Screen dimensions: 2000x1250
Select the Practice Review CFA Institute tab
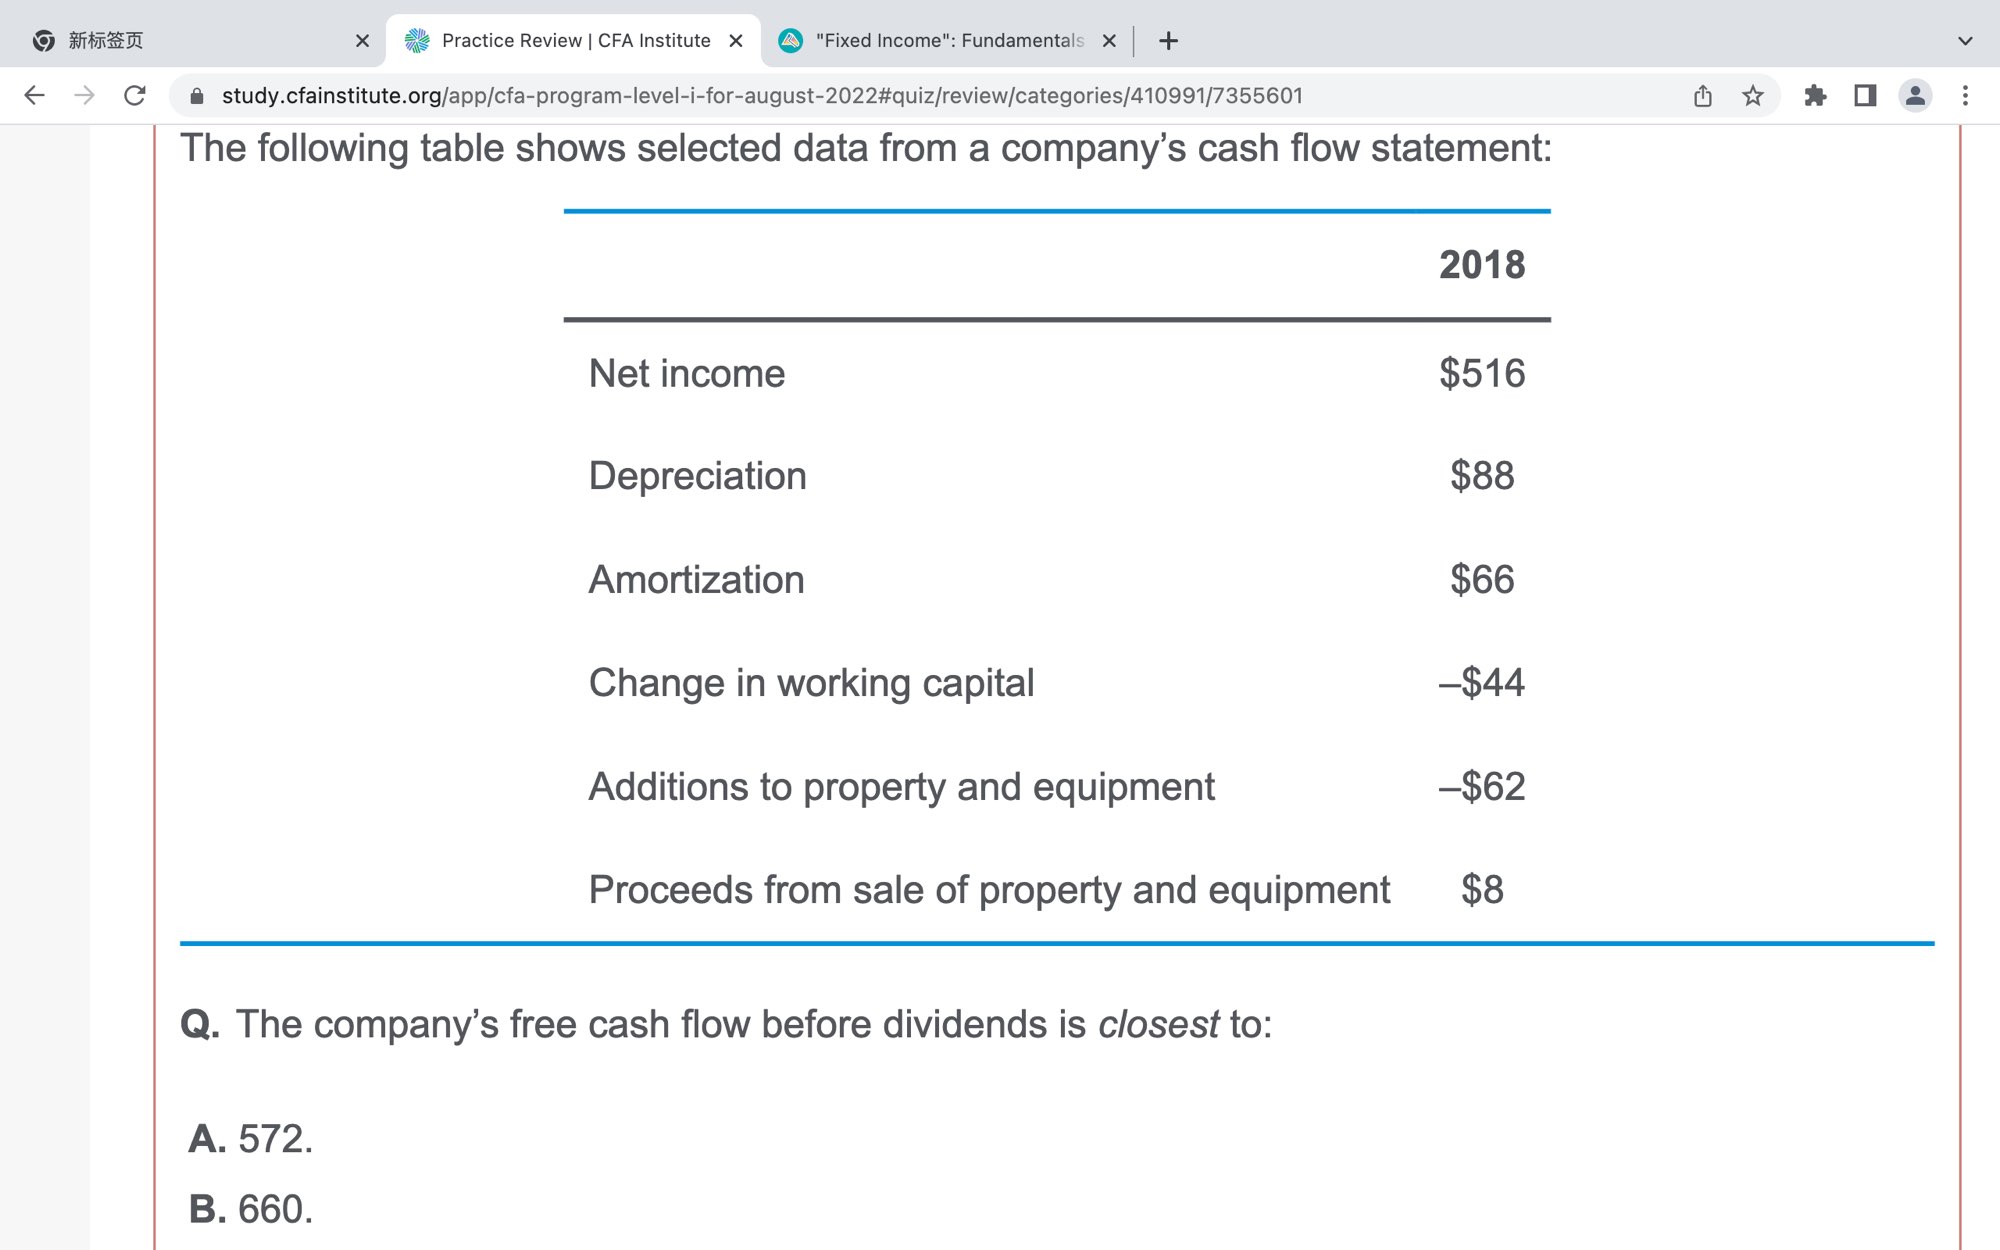560,41
